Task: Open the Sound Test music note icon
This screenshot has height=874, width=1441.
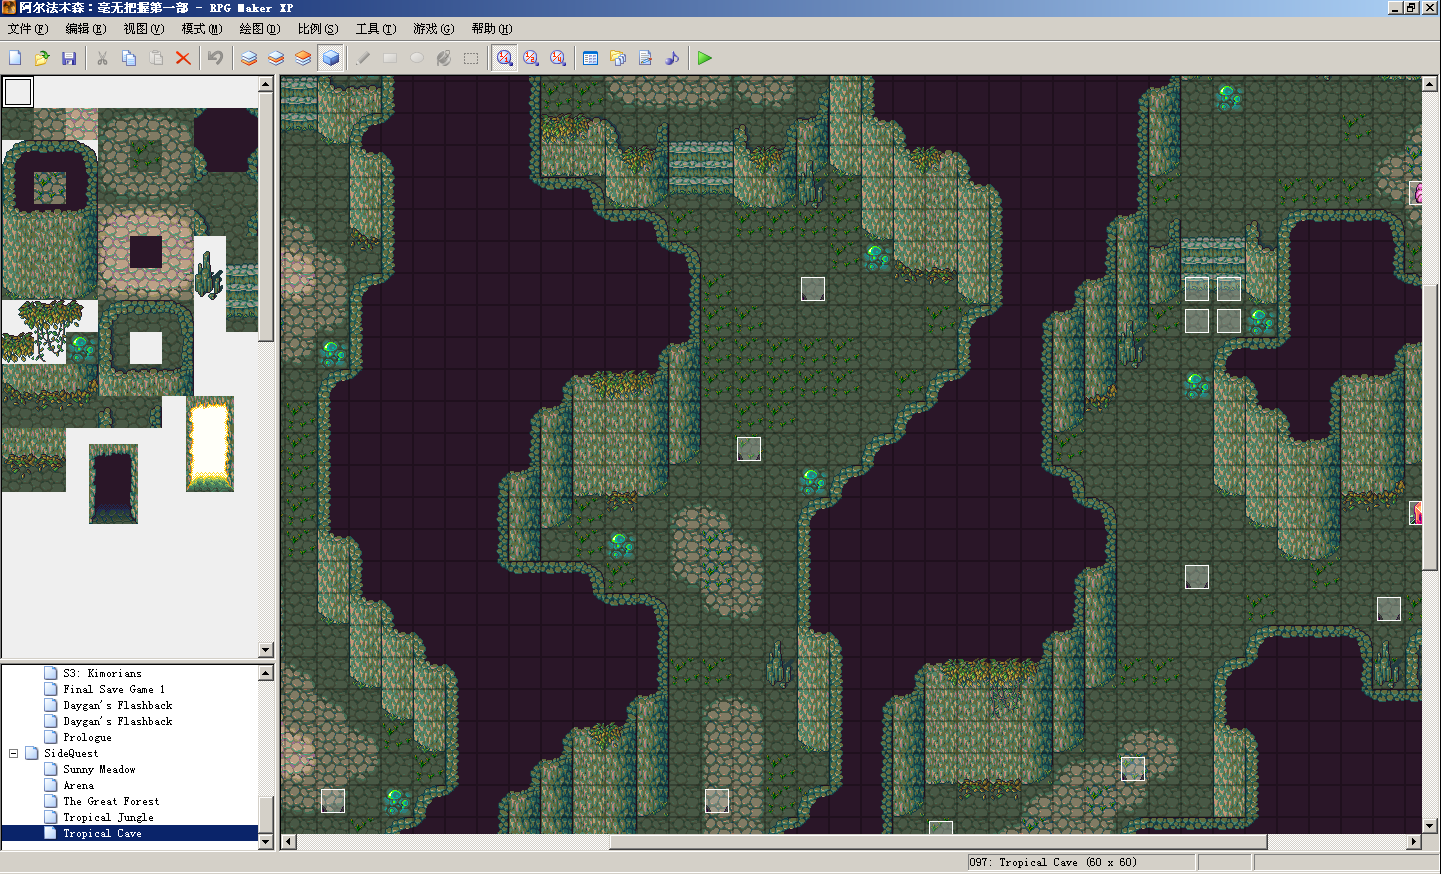Action: [672, 58]
